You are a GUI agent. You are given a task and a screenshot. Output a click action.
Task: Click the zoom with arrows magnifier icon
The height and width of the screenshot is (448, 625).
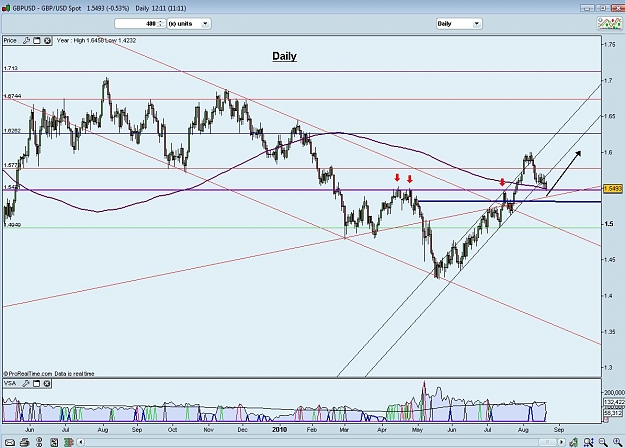pyautogui.click(x=588, y=442)
